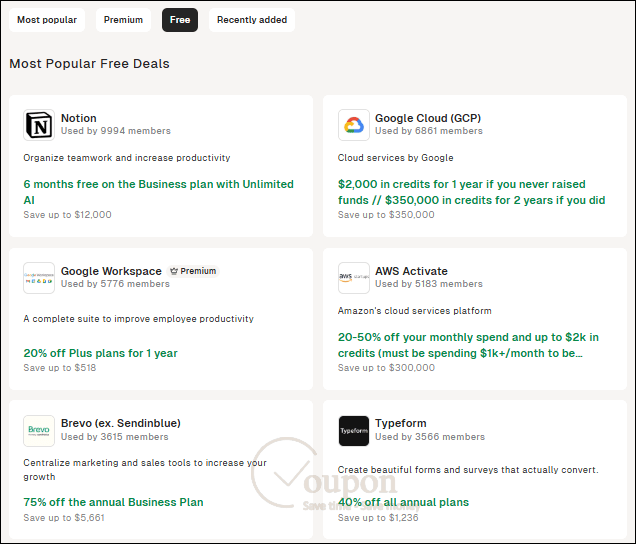Open the Brevo (ex. Sendinblue) title
636x544 pixels.
tap(121, 423)
